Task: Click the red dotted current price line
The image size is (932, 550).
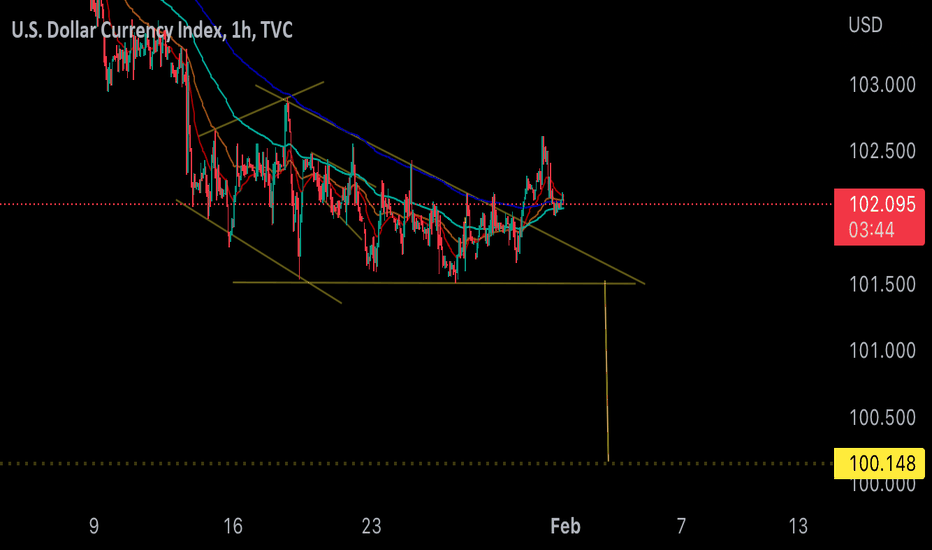Action: point(416,204)
